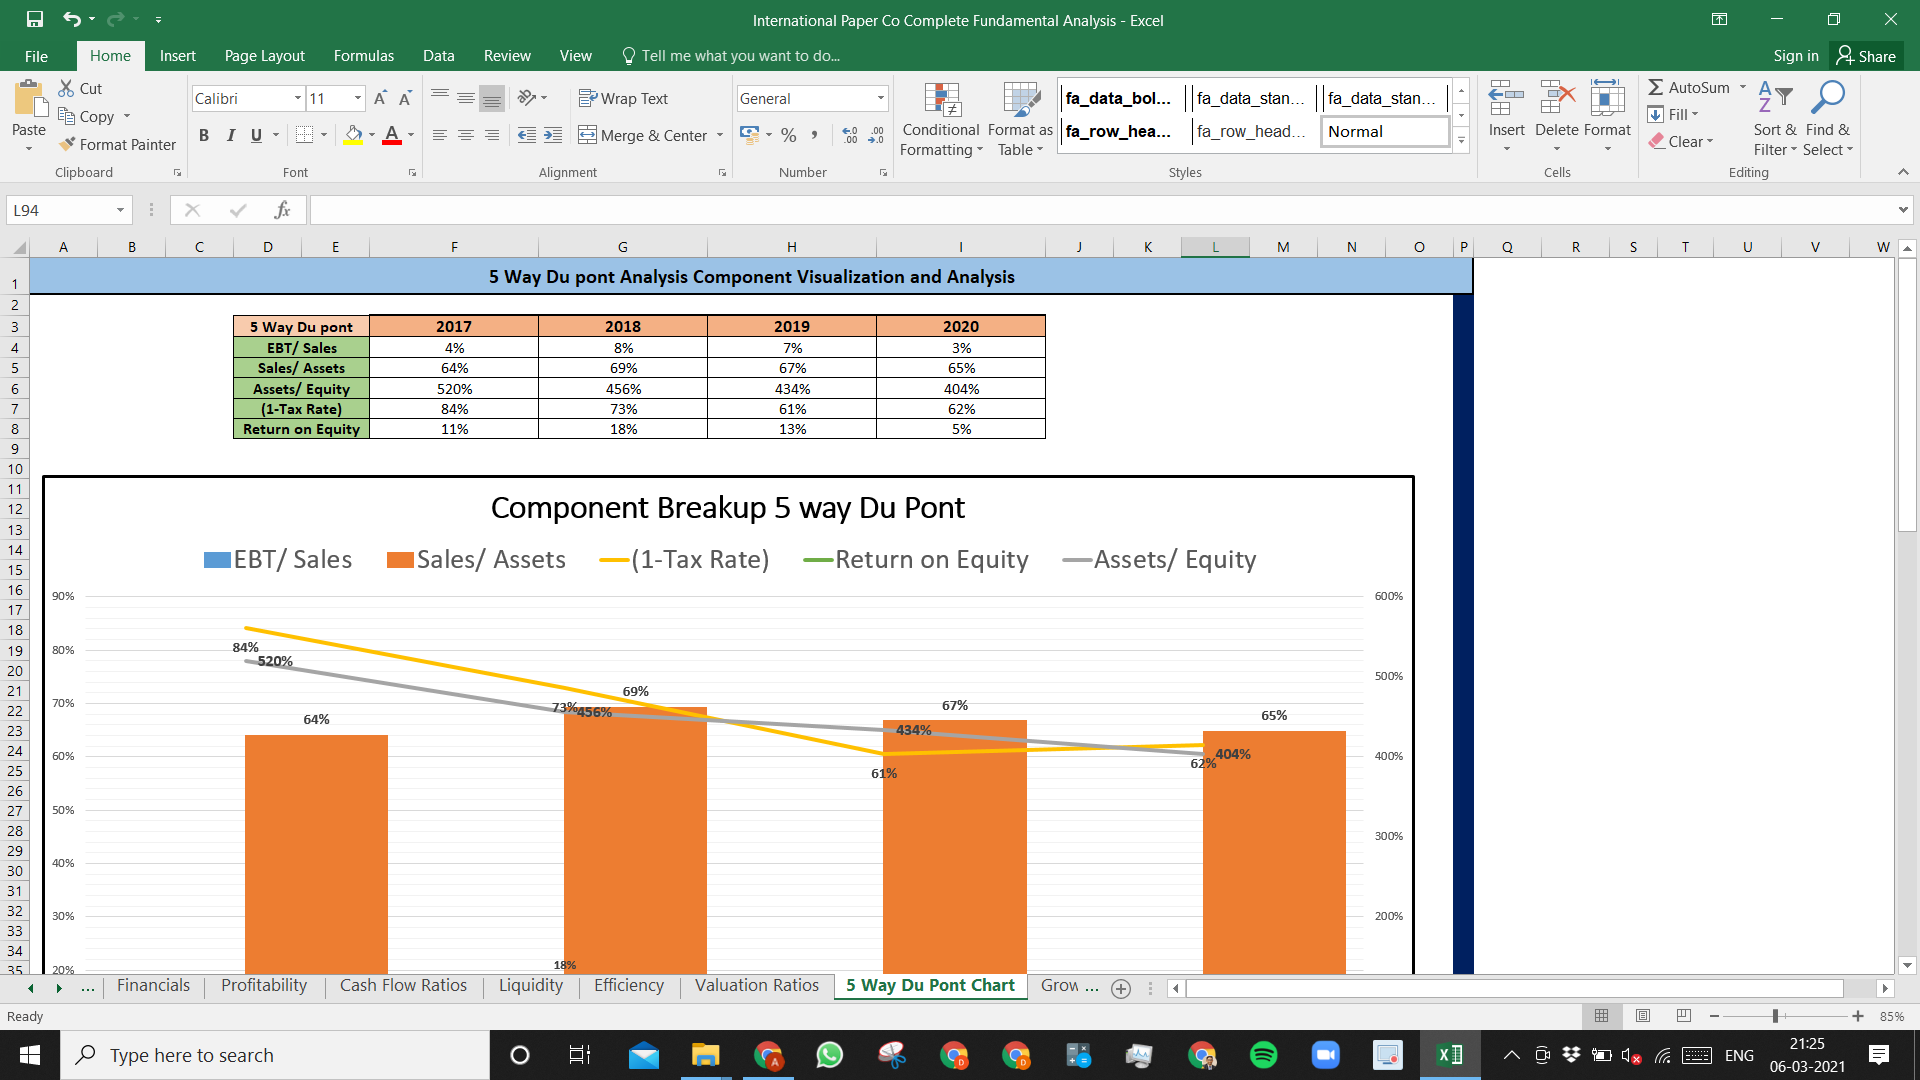Open the font size dropdown
Image resolution: width=1920 pixels, height=1080 pixels.
(x=358, y=98)
